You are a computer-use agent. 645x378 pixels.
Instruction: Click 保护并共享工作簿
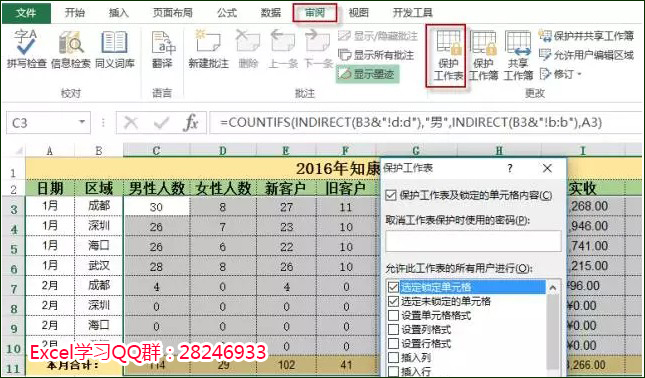pyautogui.click(x=586, y=36)
